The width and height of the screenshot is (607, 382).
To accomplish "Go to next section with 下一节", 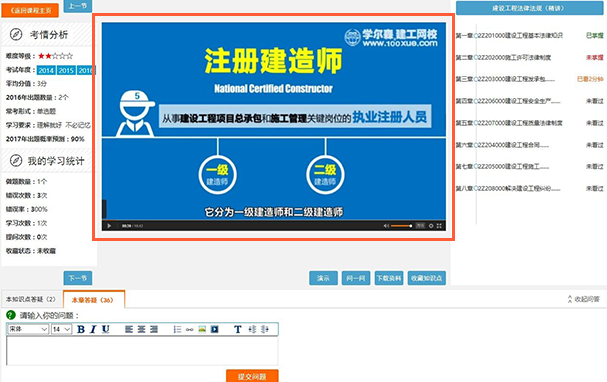I will pyautogui.click(x=78, y=278).
